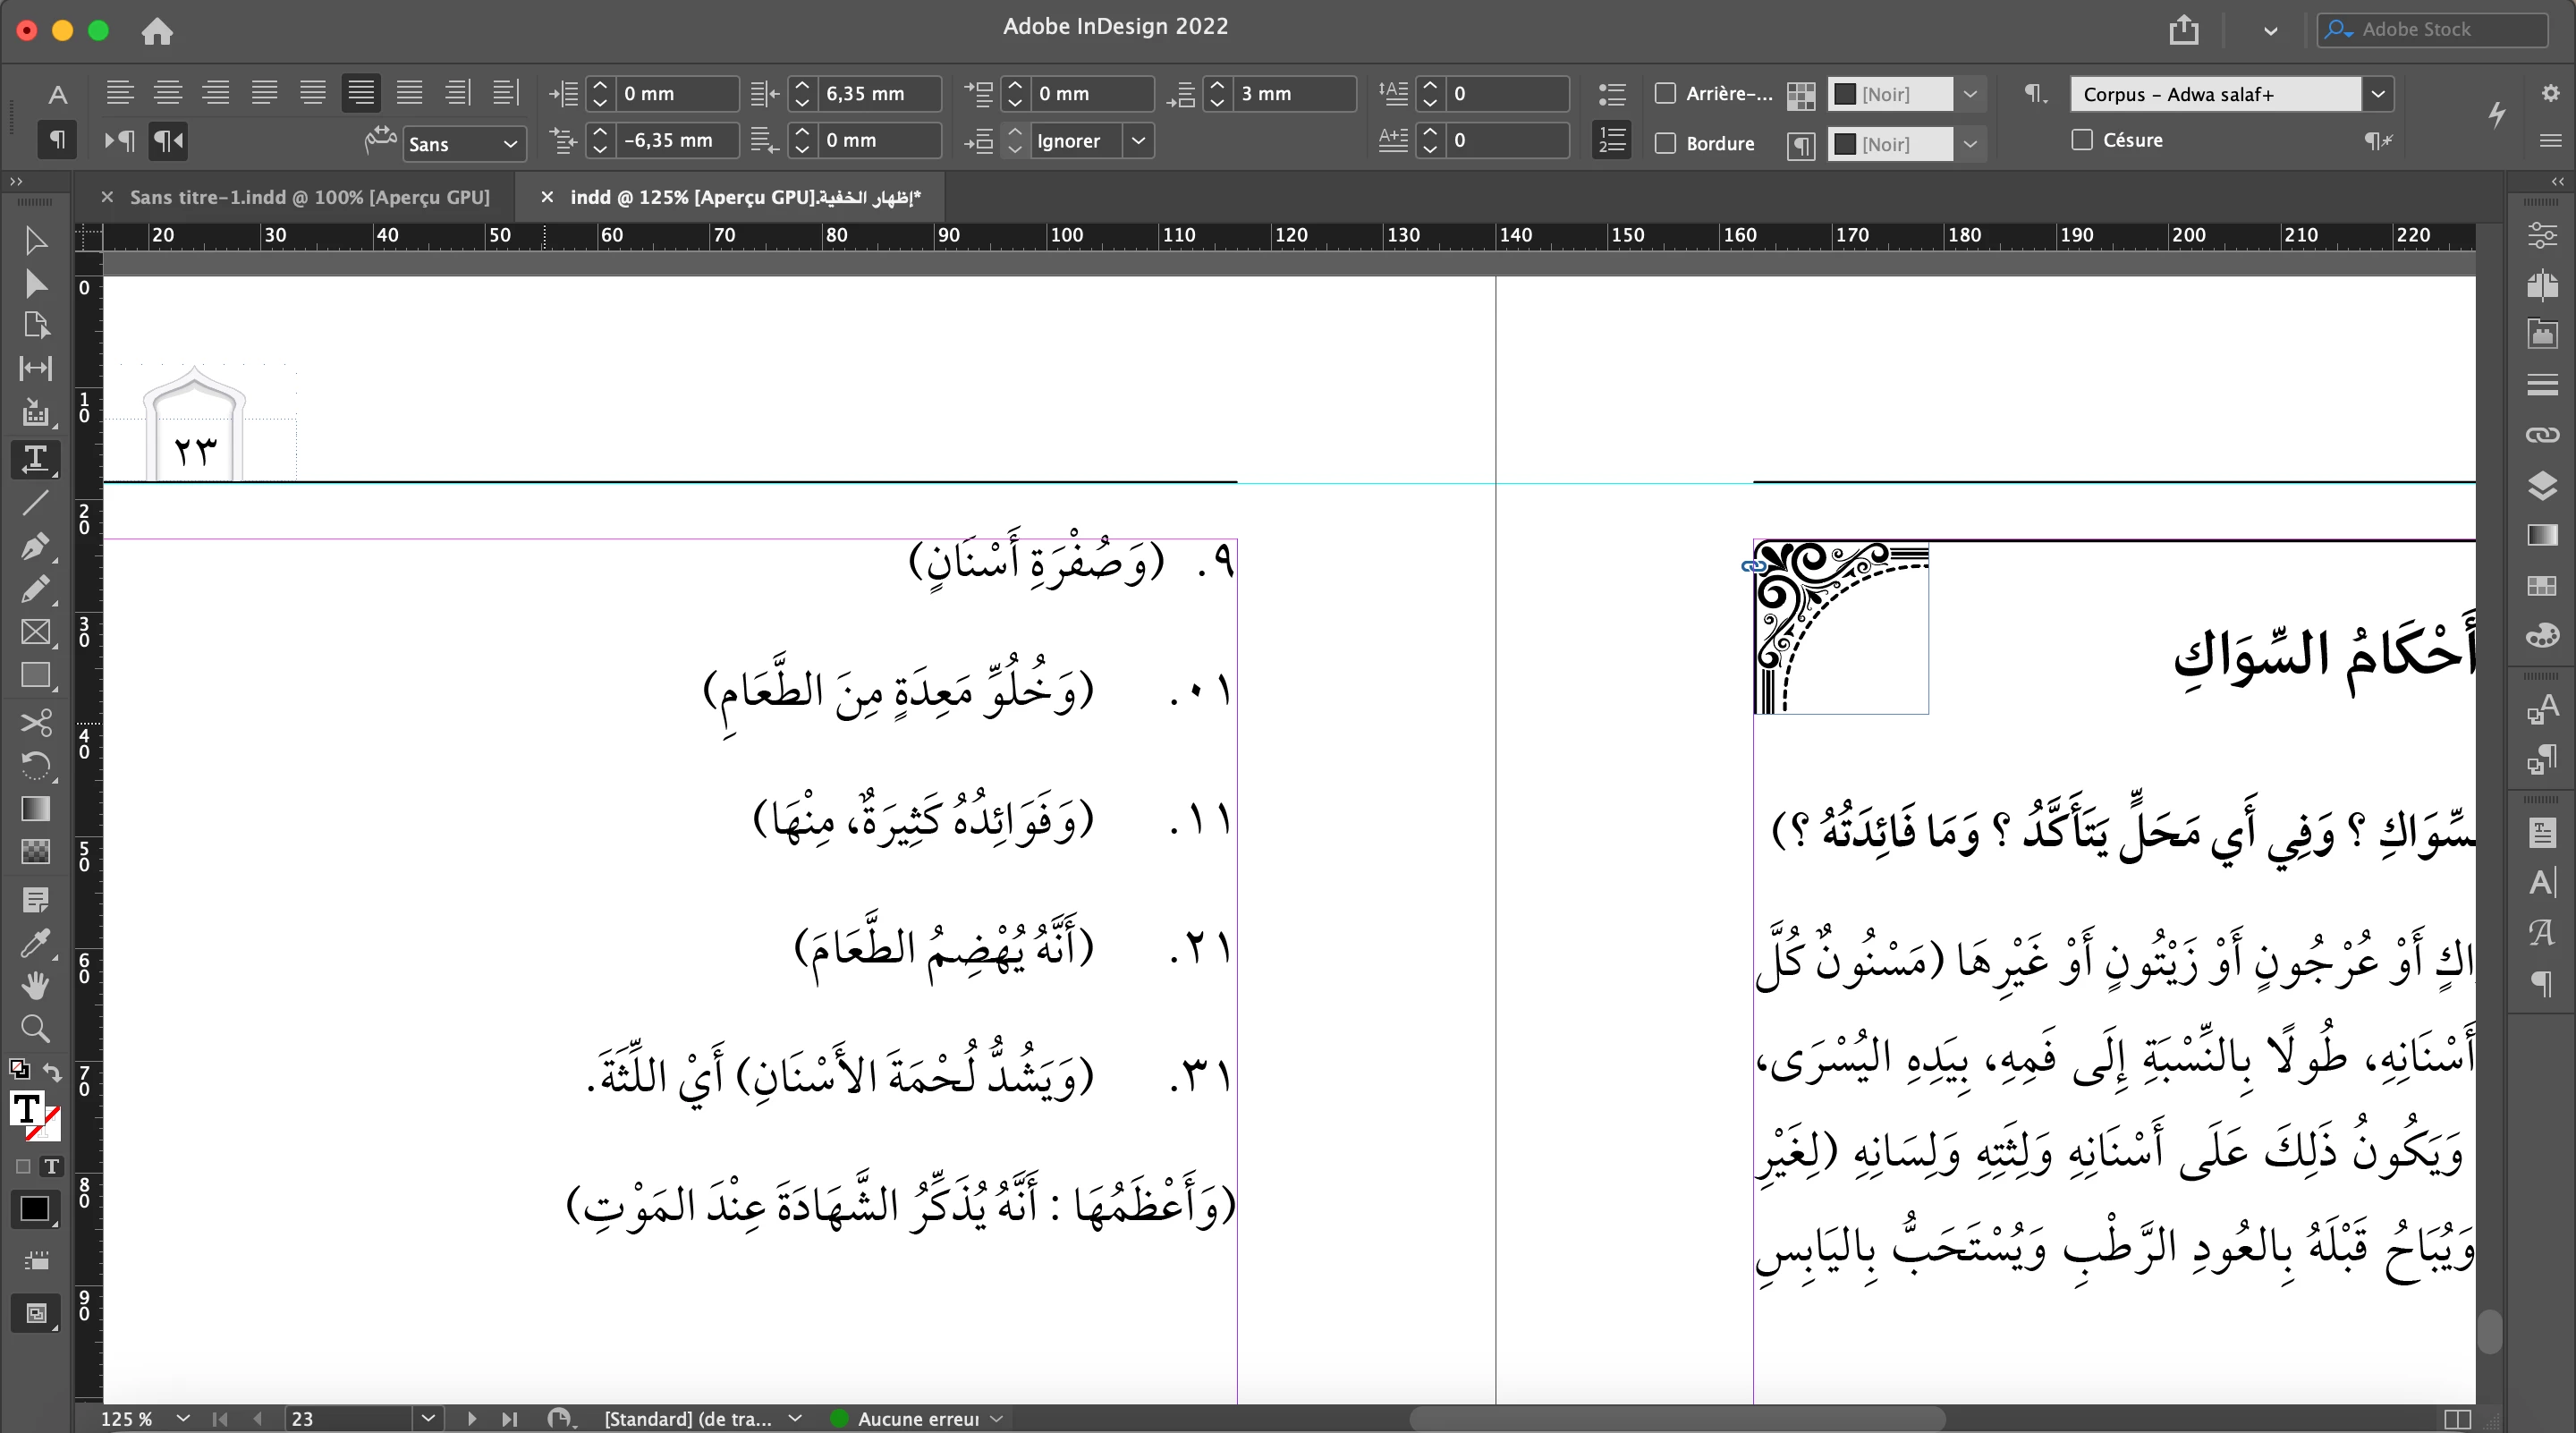The width and height of the screenshot is (2576, 1433).
Task: Open the Corpus – Adwa salaf+ style dropdown
Action: pos(2378,94)
